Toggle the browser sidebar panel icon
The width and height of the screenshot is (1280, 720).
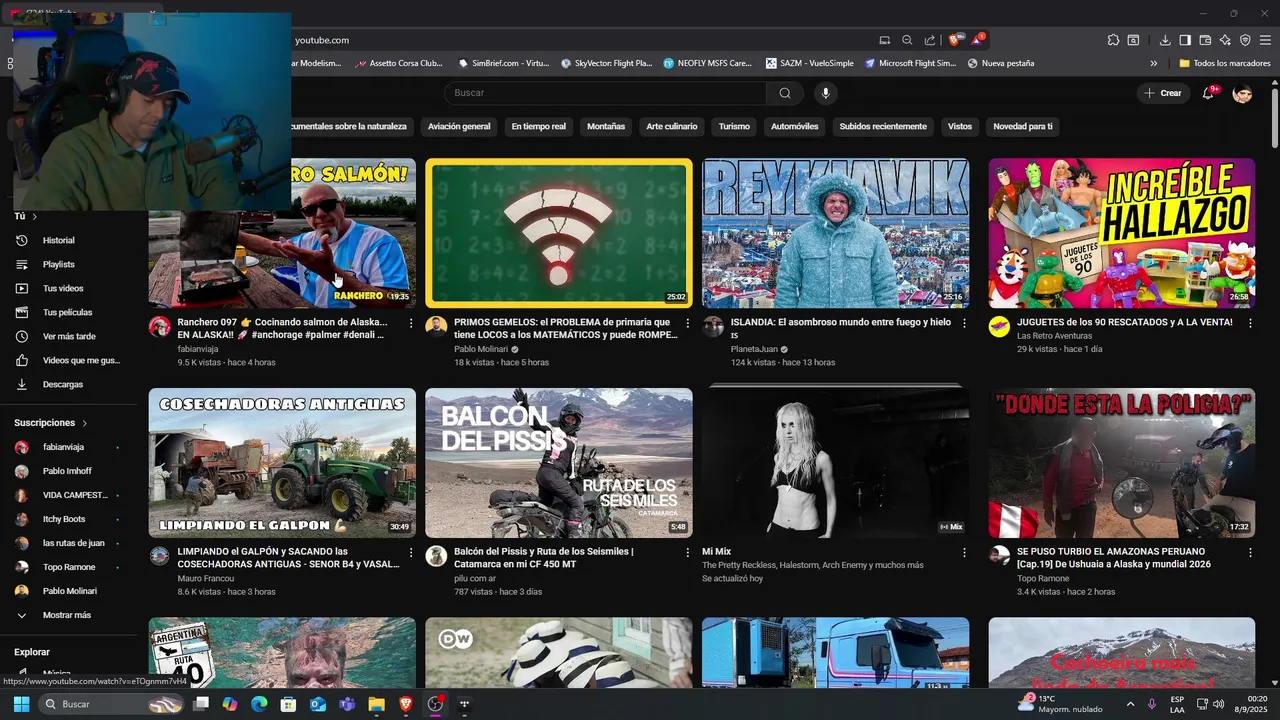coord(1185,40)
